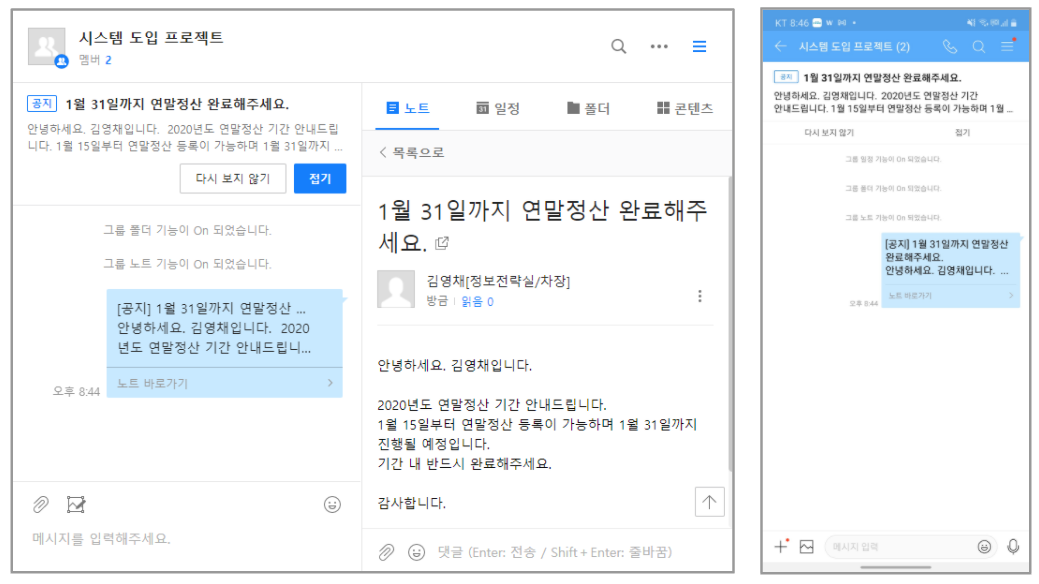The width and height of the screenshot is (1039, 584).
Task: Switch to the 노트 tab
Action: (x=408, y=108)
